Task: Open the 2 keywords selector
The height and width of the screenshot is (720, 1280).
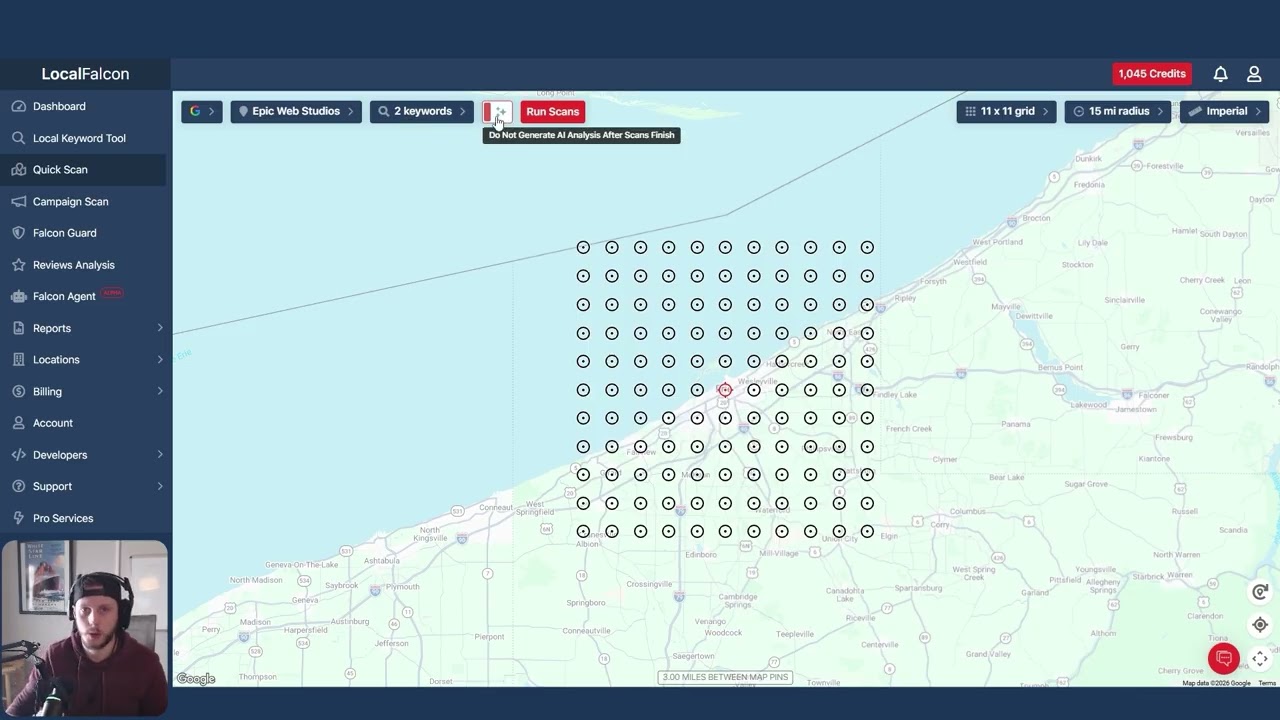Action: pyautogui.click(x=422, y=111)
